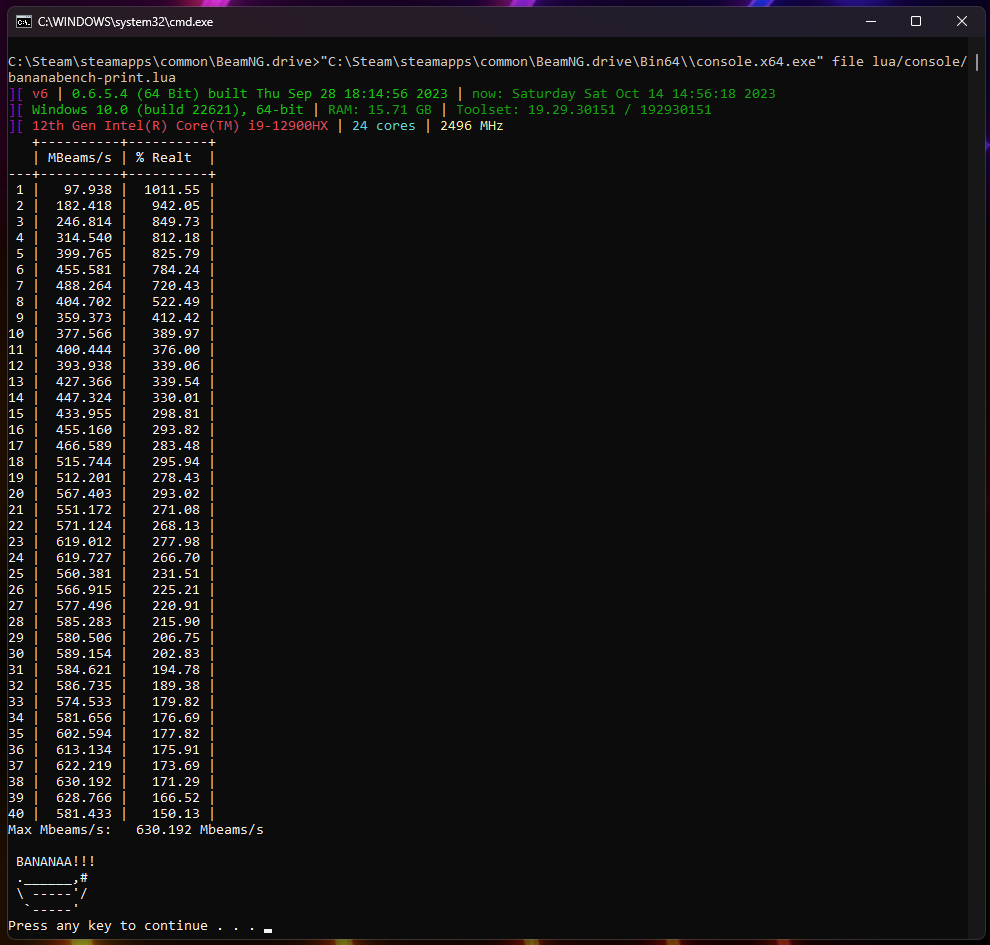Click the value 339.06 in row 12
The height and width of the screenshot is (945, 990).
176,366
